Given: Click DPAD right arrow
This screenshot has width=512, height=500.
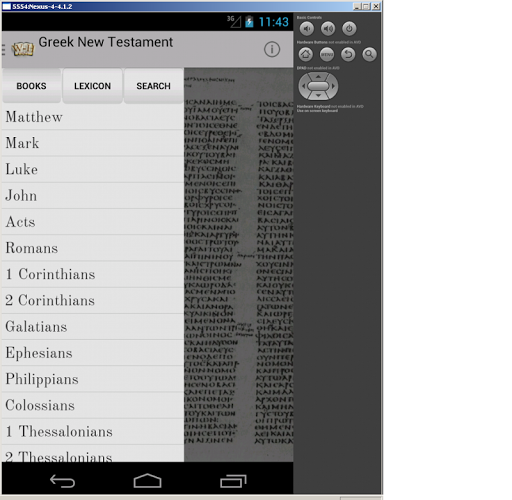Looking at the screenshot, I should (x=333, y=86).
